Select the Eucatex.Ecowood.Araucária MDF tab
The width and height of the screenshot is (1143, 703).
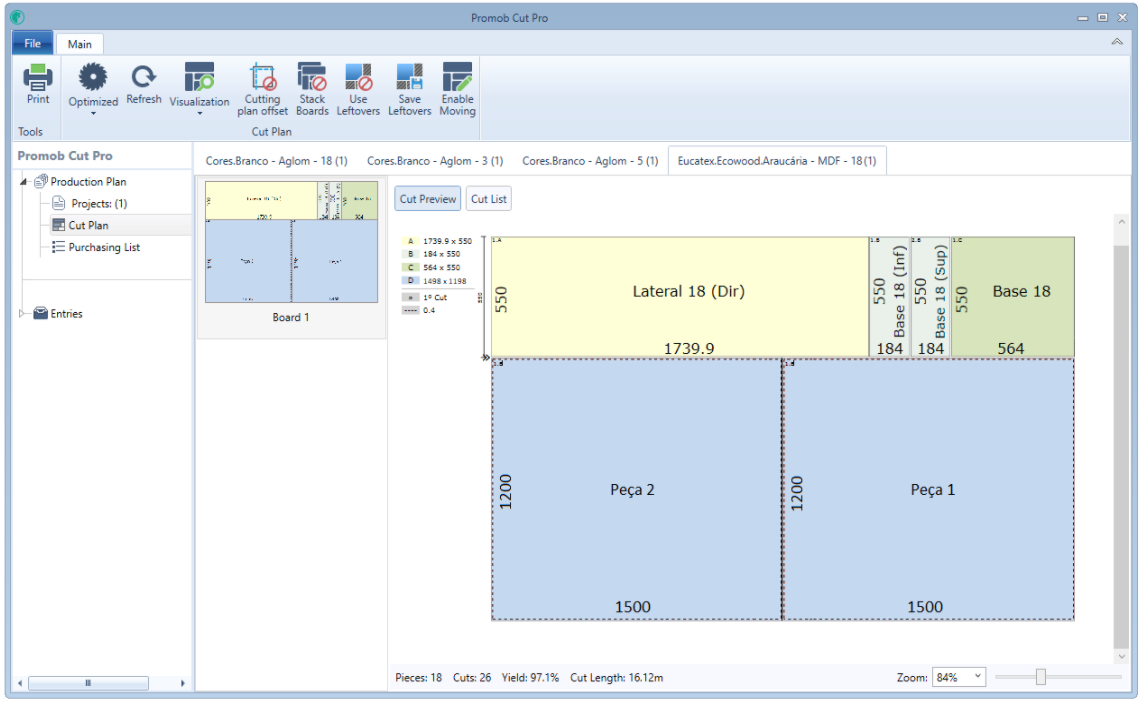[777, 160]
